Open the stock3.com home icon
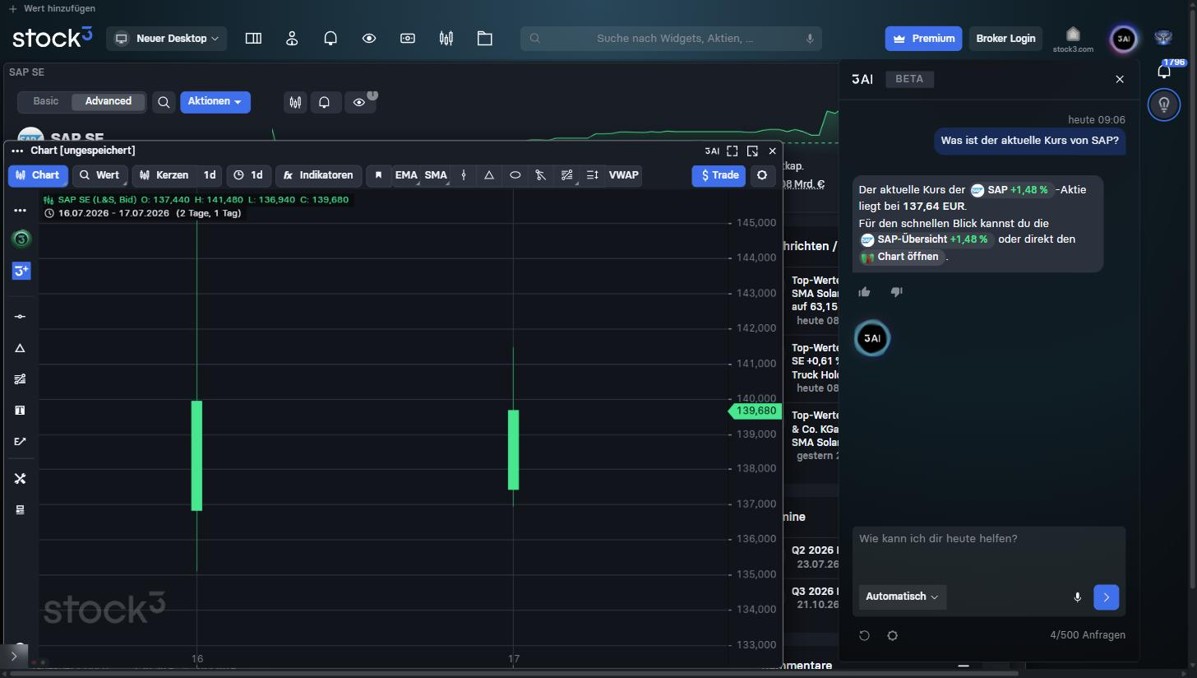The image size is (1197, 678). (1073, 38)
